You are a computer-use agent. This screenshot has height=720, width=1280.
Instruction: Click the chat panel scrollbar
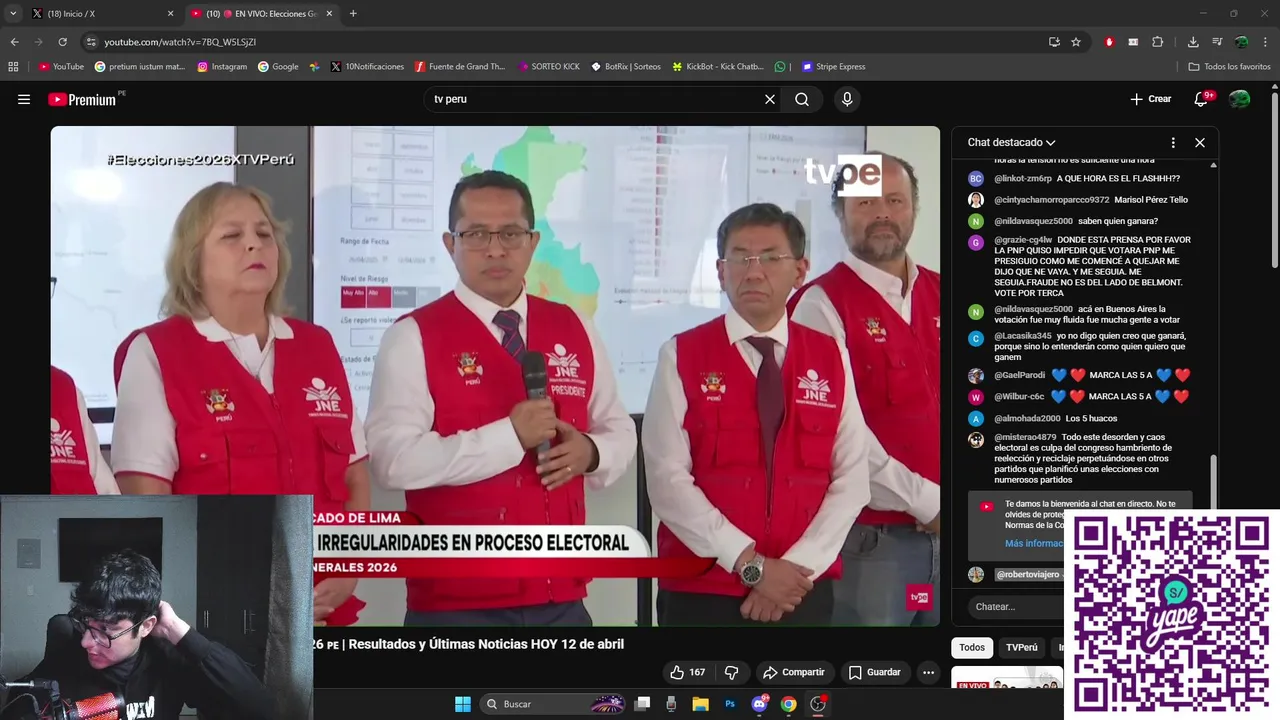[1213, 480]
